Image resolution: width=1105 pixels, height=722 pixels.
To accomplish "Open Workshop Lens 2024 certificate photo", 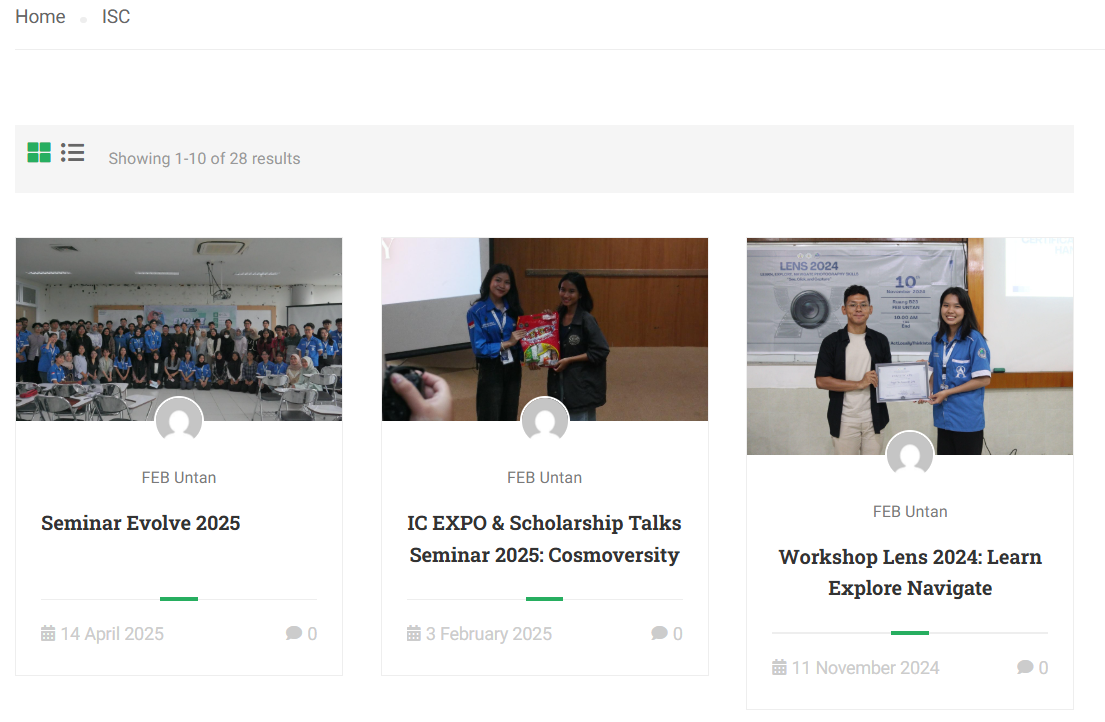I will (x=910, y=346).
